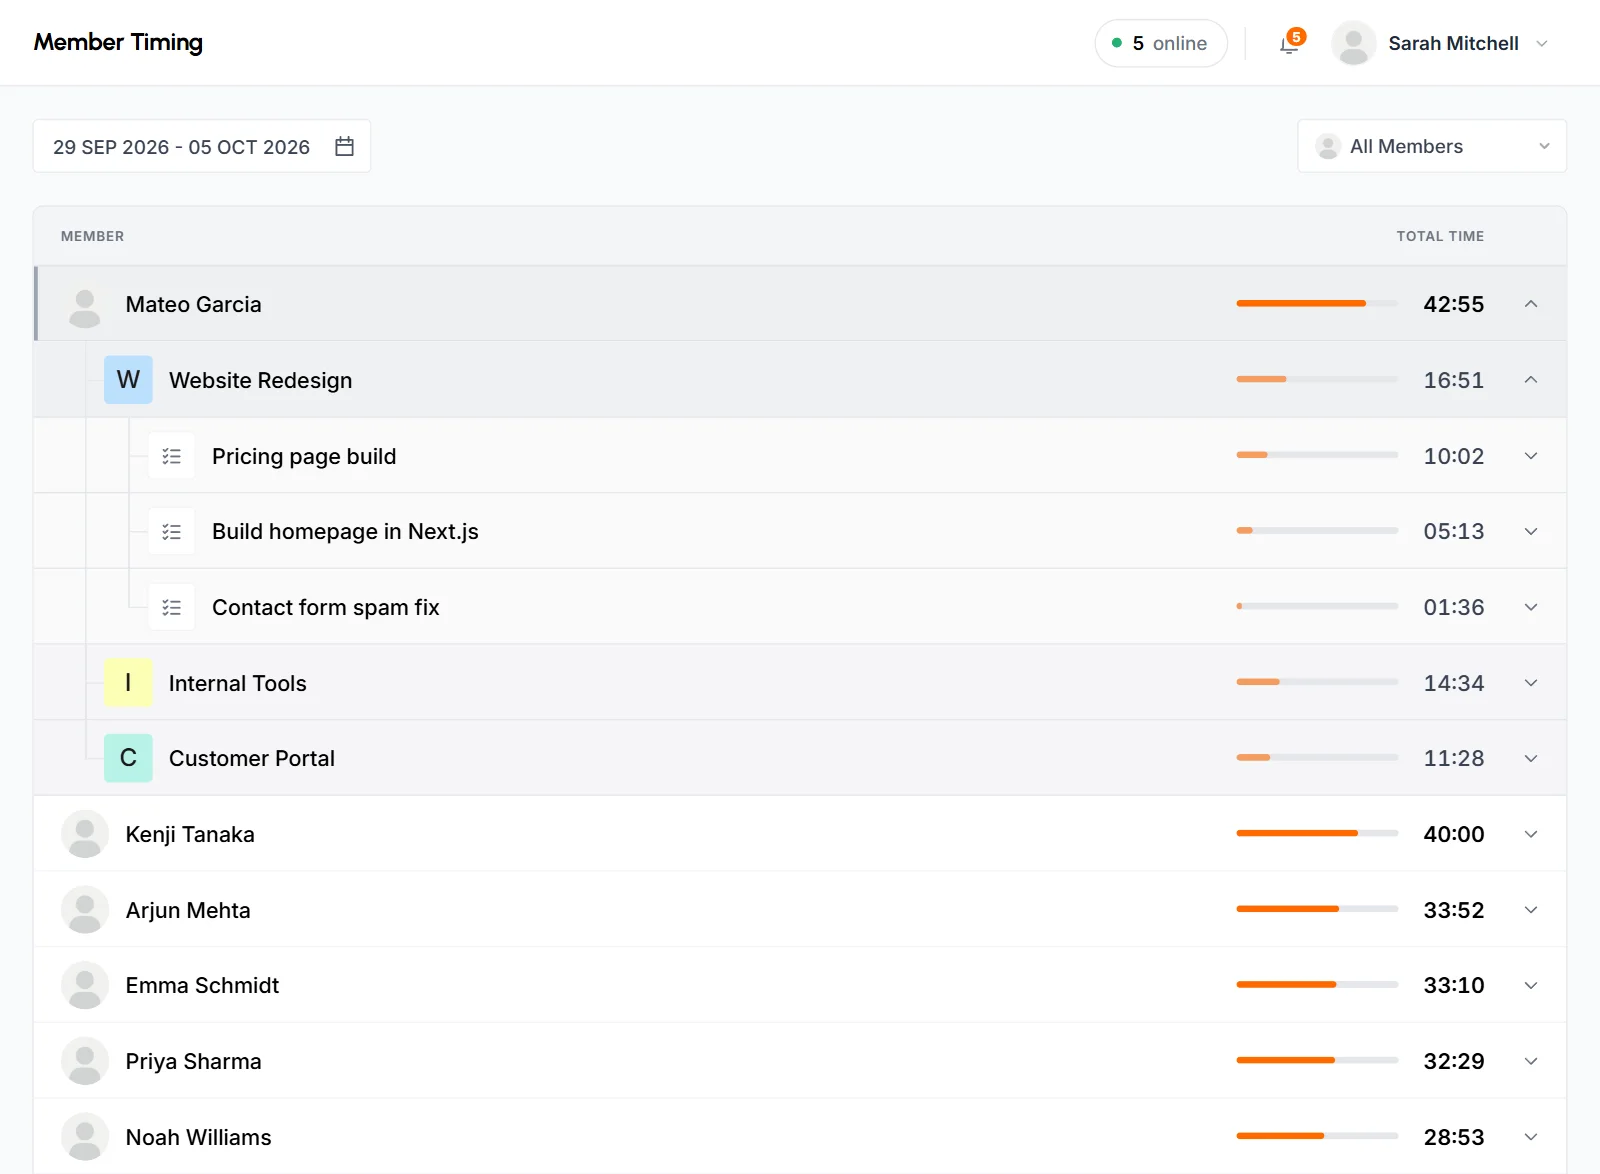Screen dimensions: 1600x1174
Task: Open the All Members dropdown
Action: pos(1432,146)
